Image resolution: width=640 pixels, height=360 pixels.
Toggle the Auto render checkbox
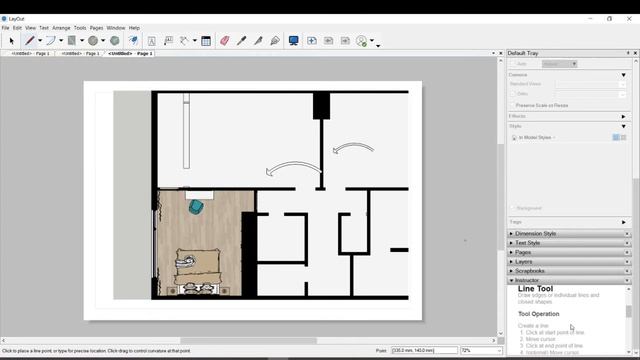513,64
